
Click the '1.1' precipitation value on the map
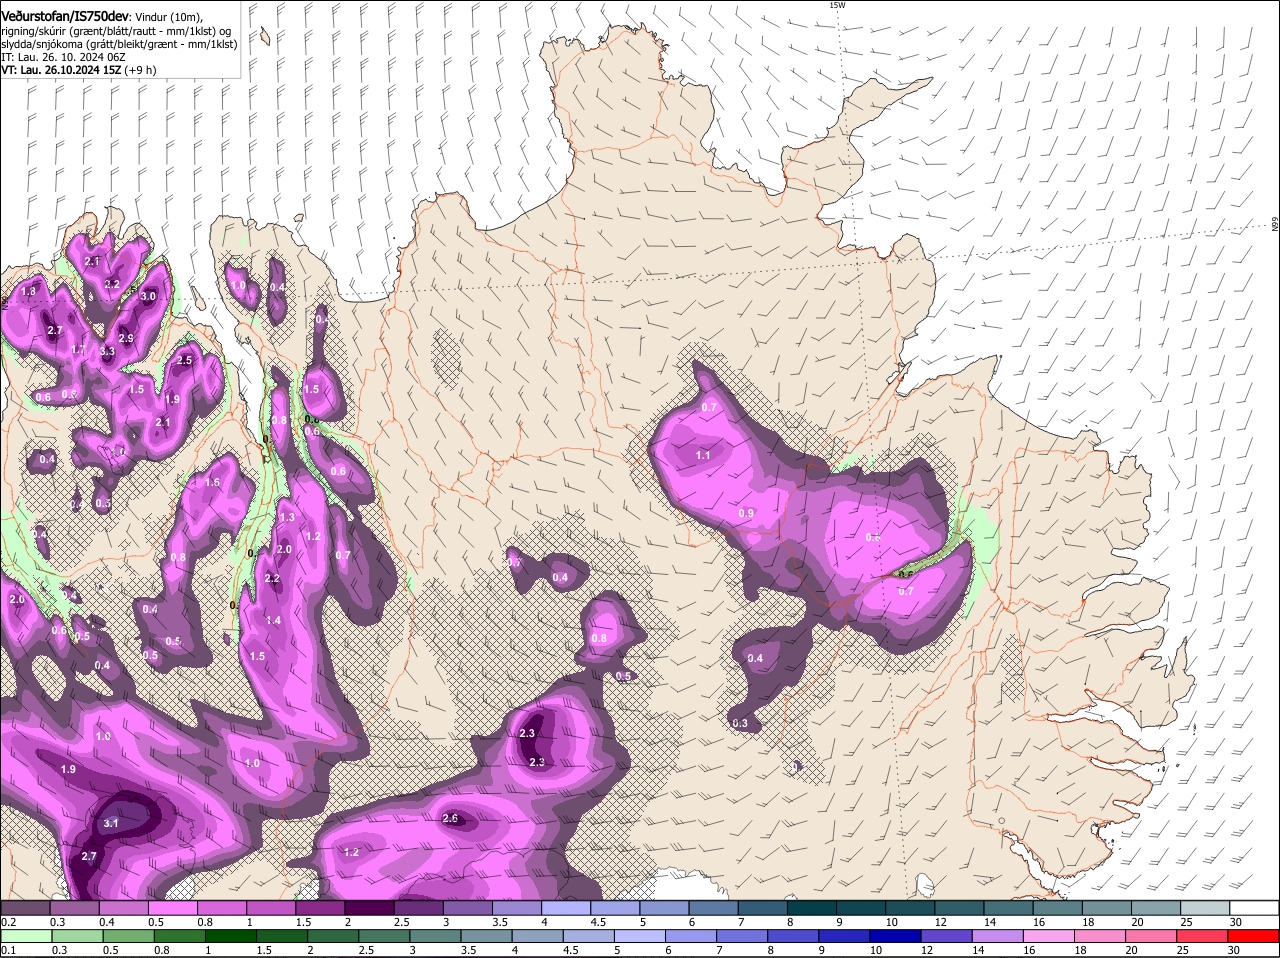[703, 455]
